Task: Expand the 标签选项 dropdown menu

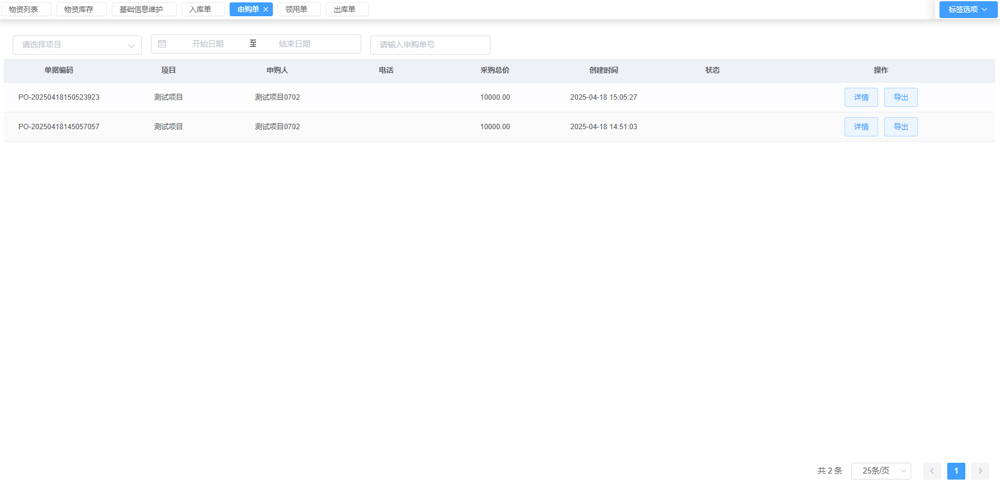Action: pos(968,10)
